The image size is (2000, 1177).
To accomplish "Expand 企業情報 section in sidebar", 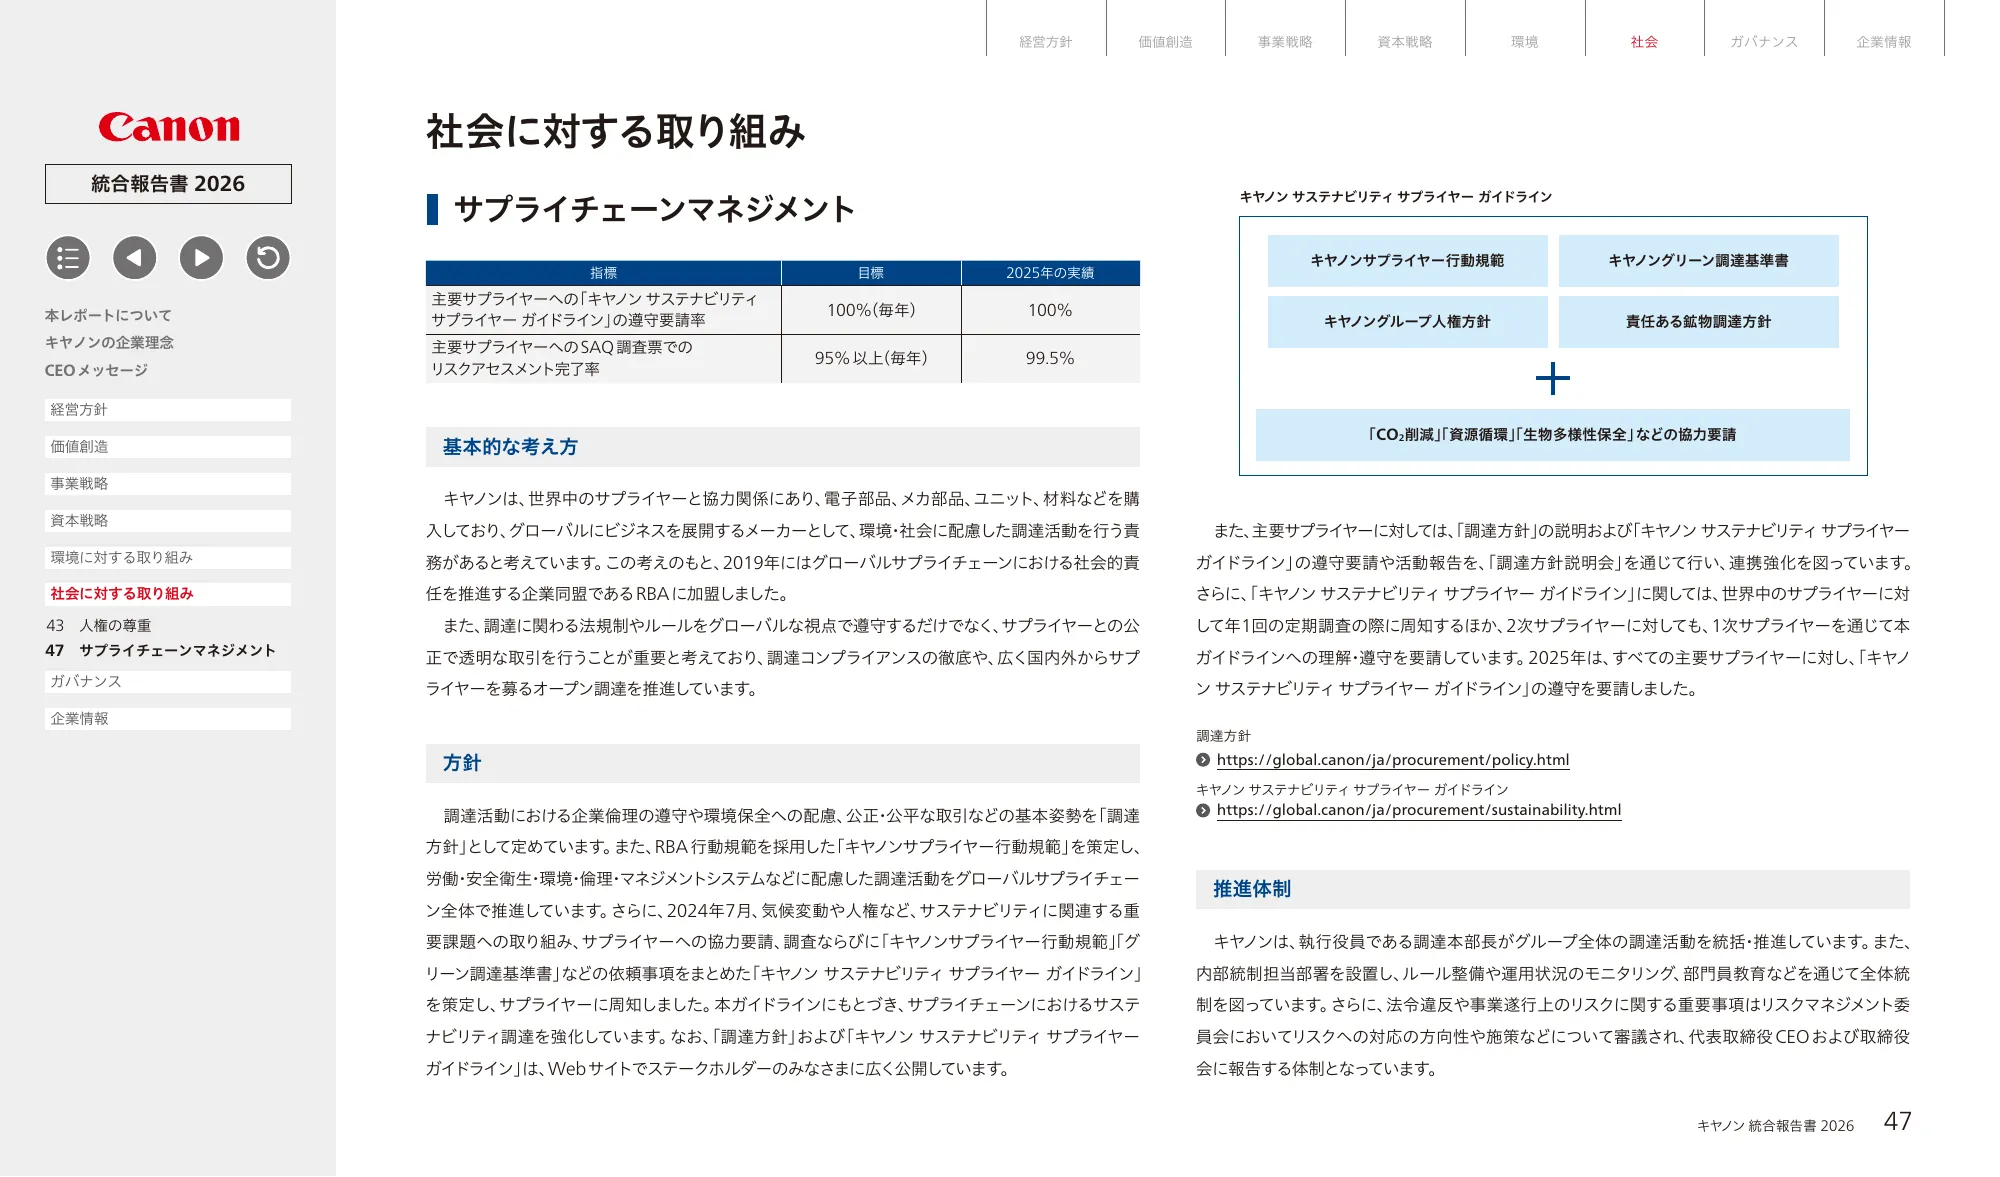I will [168, 719].
